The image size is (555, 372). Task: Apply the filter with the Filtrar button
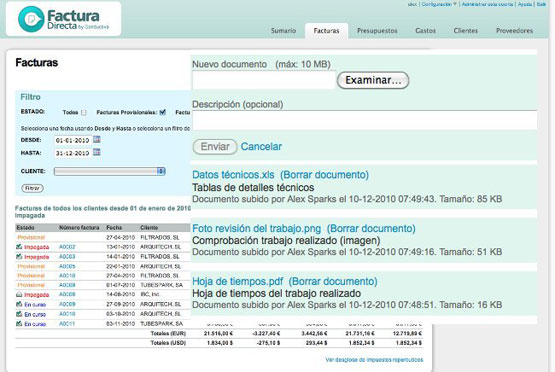[32, 188]
